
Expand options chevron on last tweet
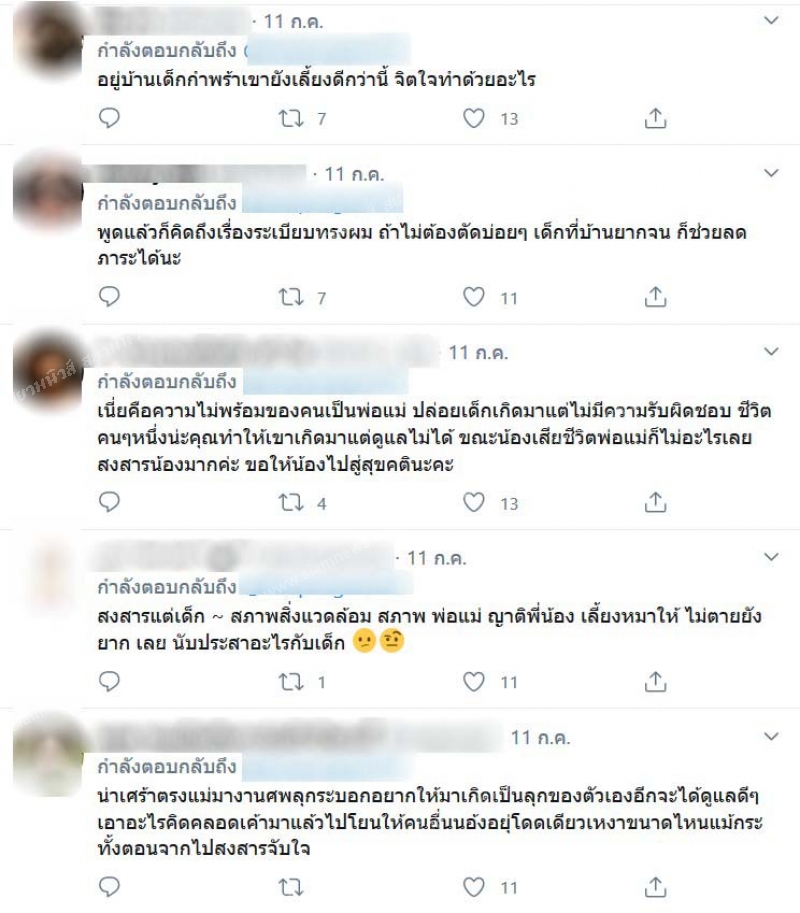(x=771, y=737)
